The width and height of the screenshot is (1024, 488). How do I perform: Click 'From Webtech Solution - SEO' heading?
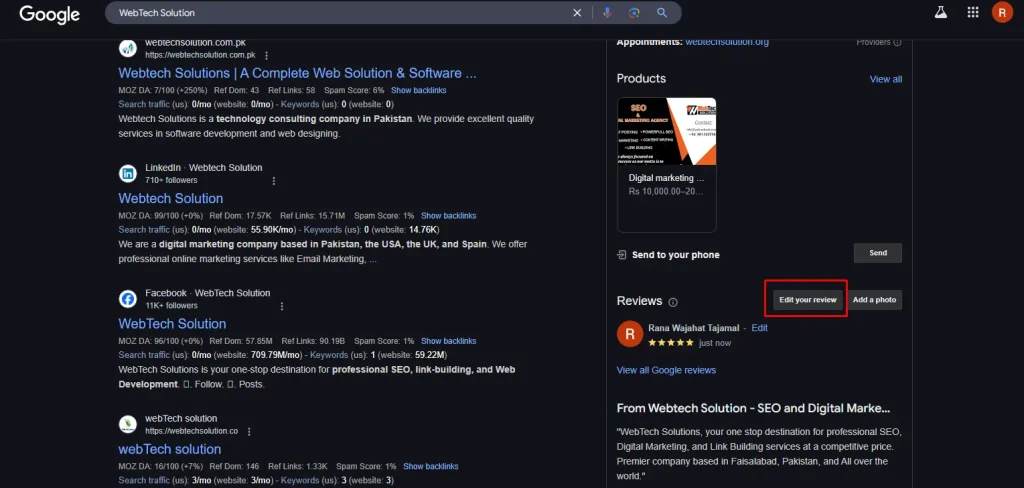(753, 408)
